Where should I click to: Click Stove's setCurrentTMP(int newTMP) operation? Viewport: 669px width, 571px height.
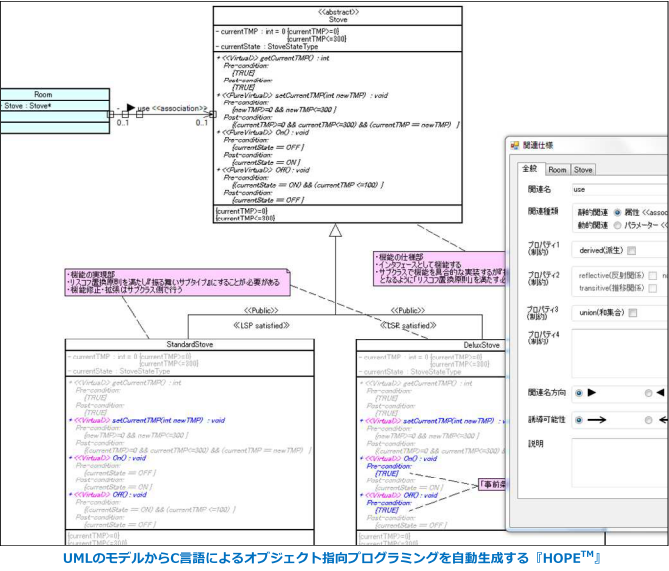tap(303, 96)
